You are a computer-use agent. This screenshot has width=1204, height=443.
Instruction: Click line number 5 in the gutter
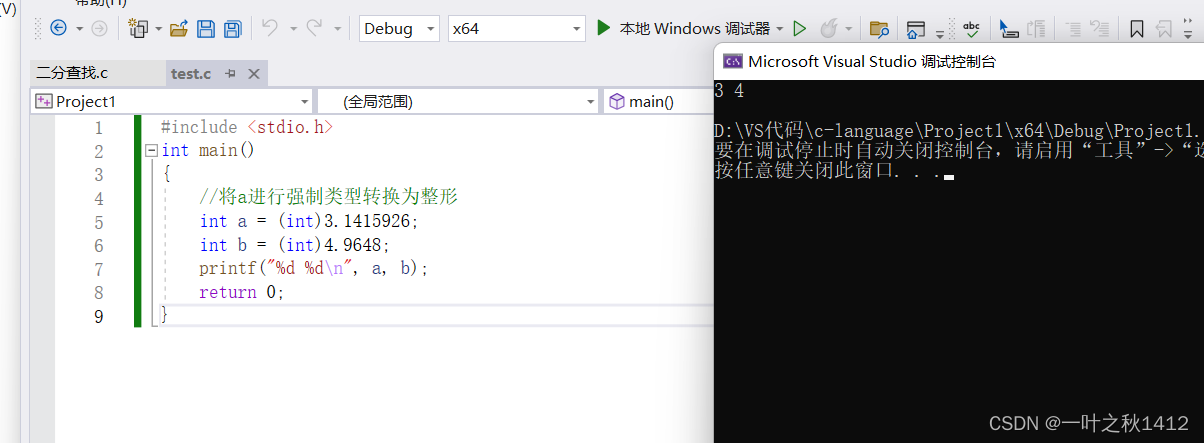coord(98,222)
